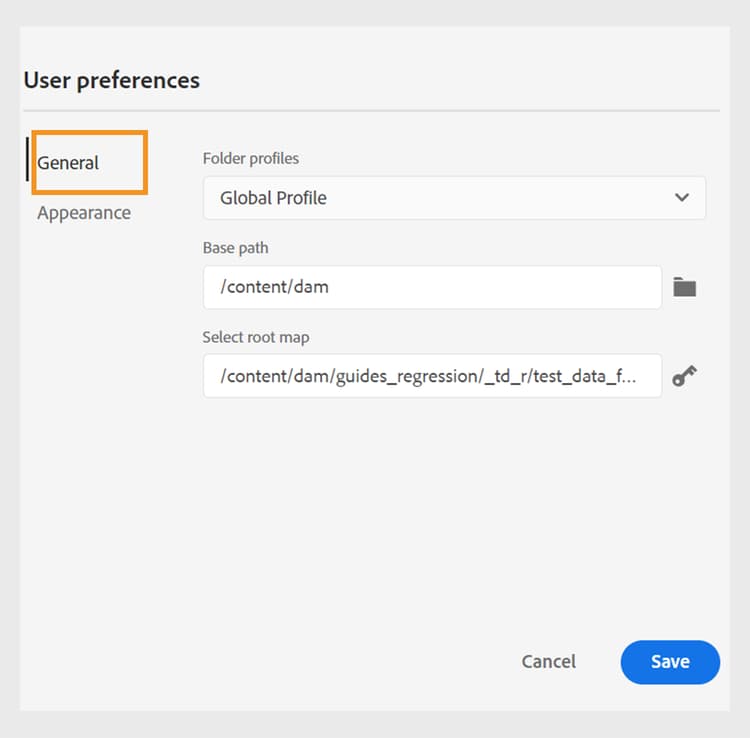Click the key icon next to root map
This screenshot has height=738, width=750.
684,376
